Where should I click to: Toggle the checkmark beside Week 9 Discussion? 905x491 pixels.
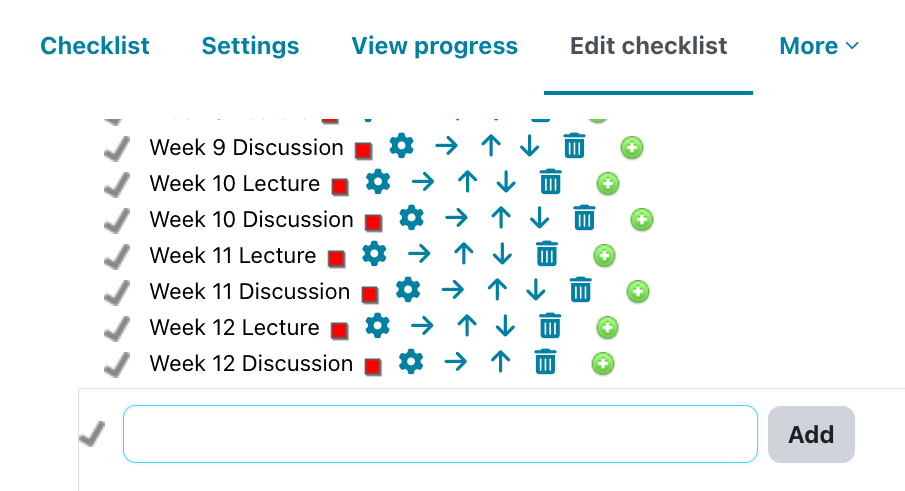pos(118,148)
